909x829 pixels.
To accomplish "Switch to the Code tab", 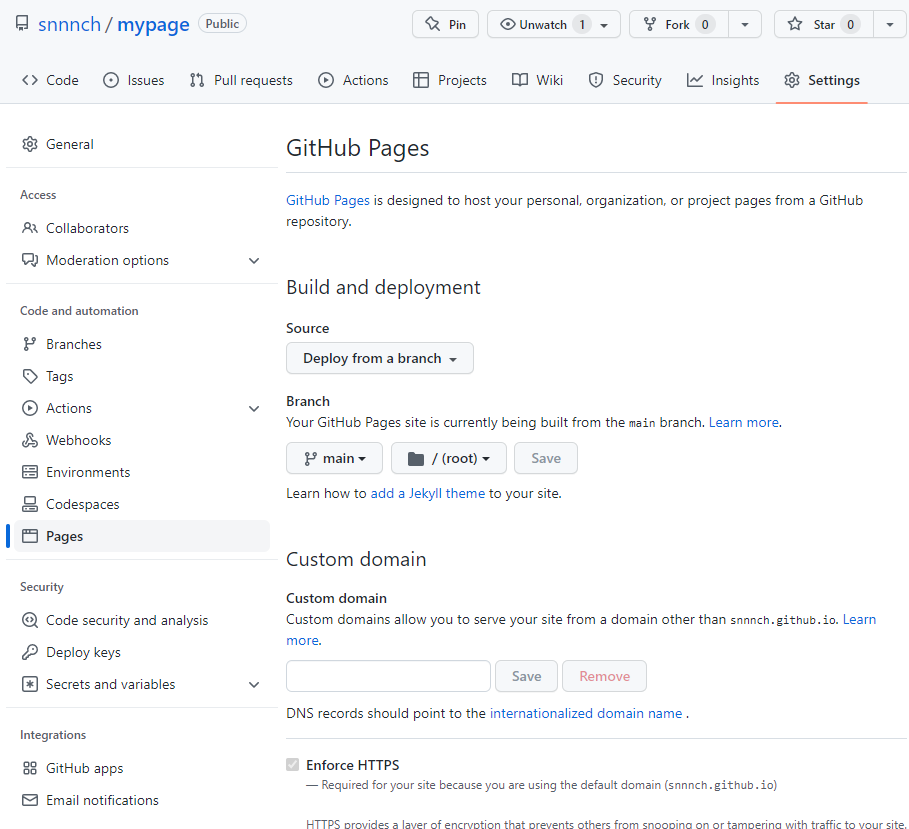I will click(50, 80).
